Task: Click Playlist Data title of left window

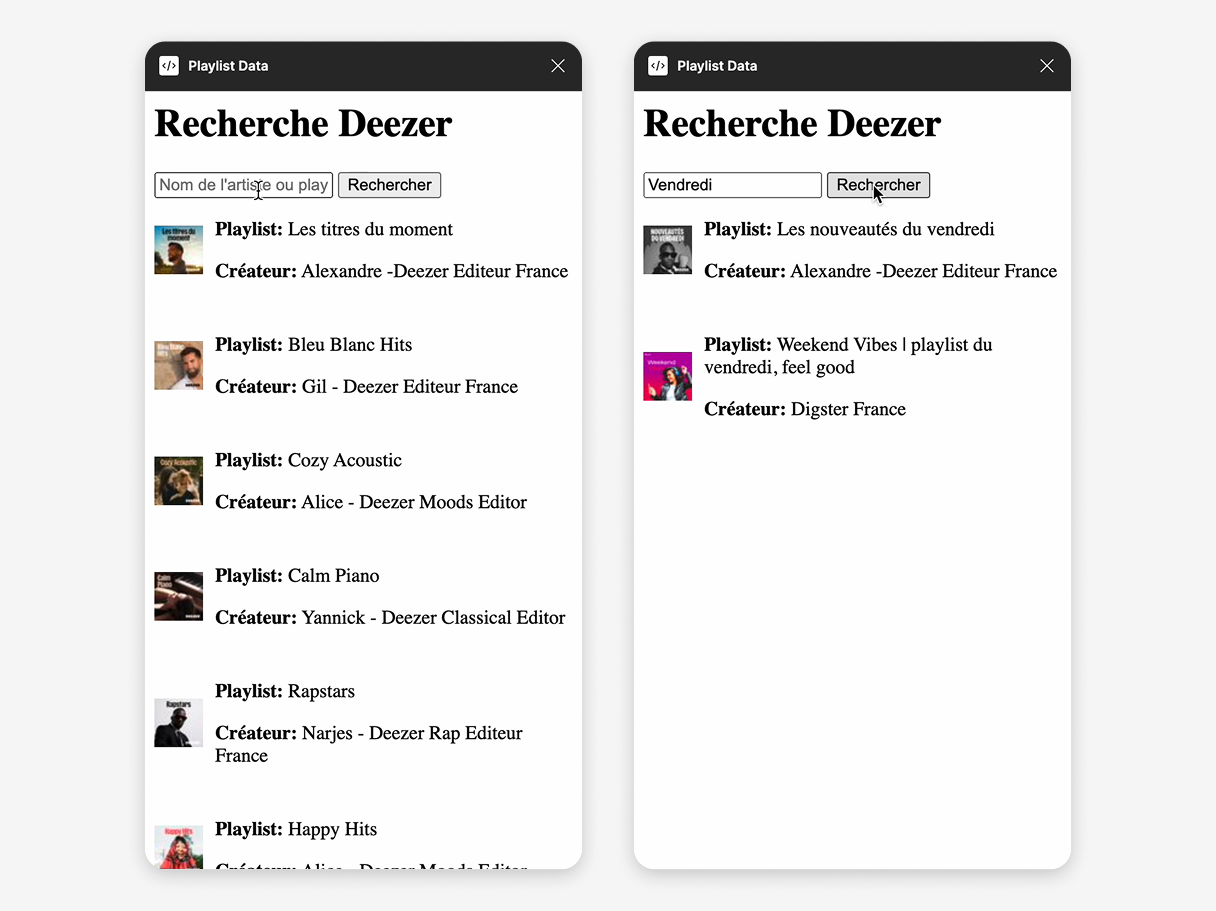Action: [x=228, y=66]
